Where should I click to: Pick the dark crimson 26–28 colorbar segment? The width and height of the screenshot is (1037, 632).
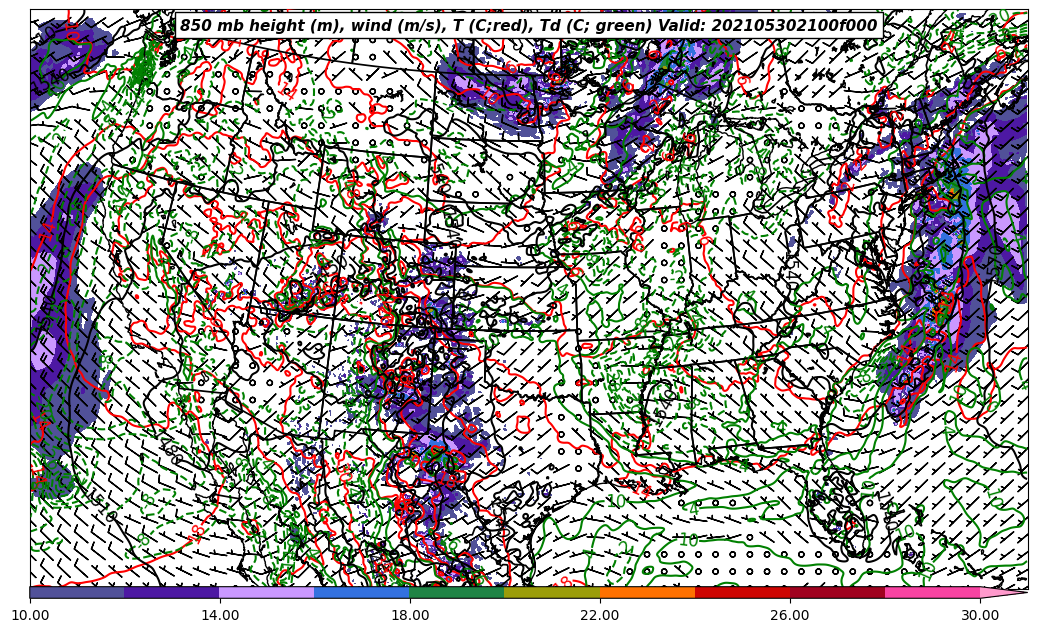point(837,592)
